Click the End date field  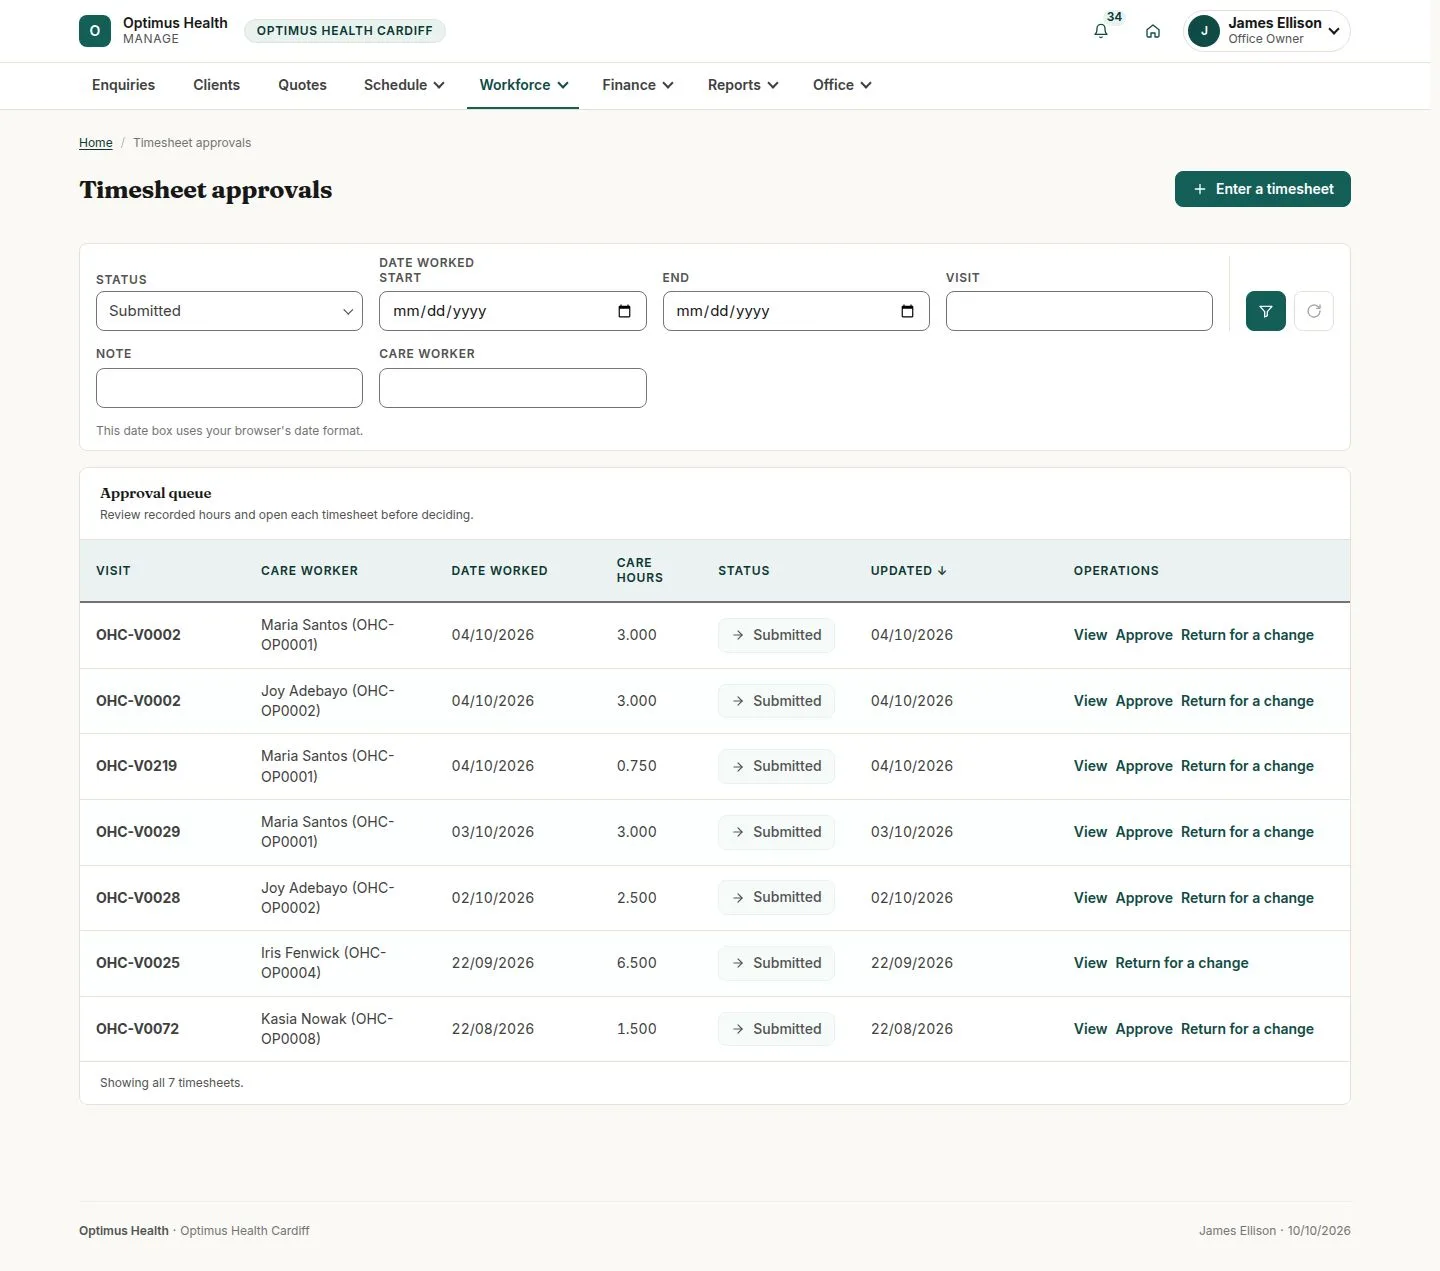[x=796, y=311]
